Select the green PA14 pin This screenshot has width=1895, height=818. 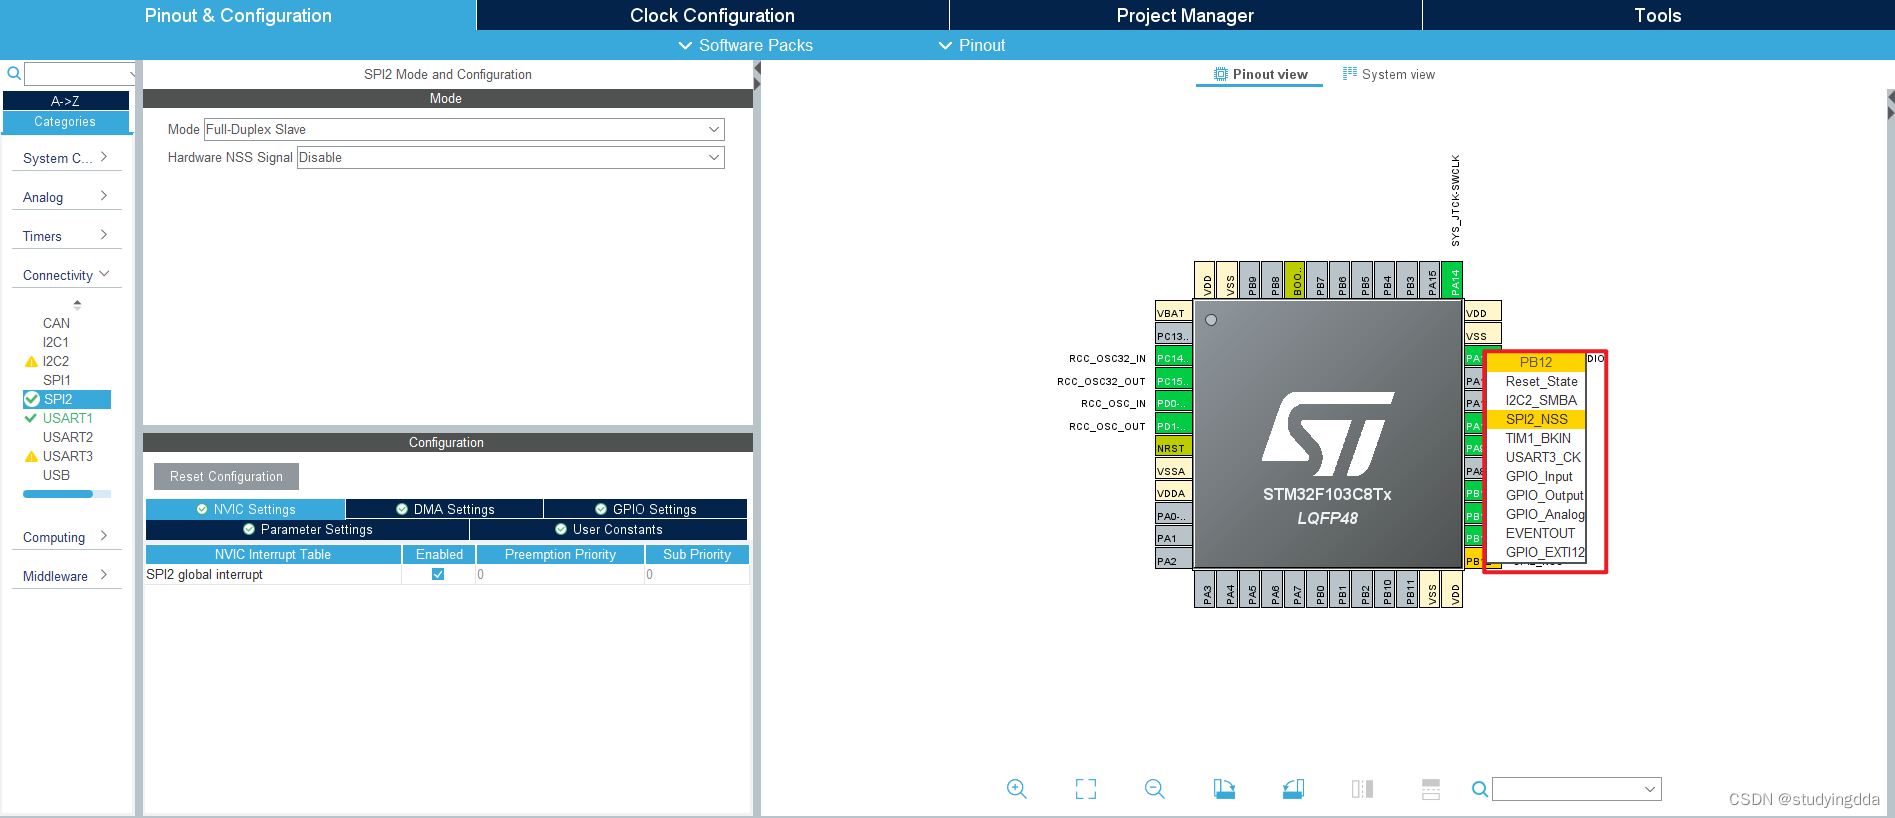pos(1452,279)
